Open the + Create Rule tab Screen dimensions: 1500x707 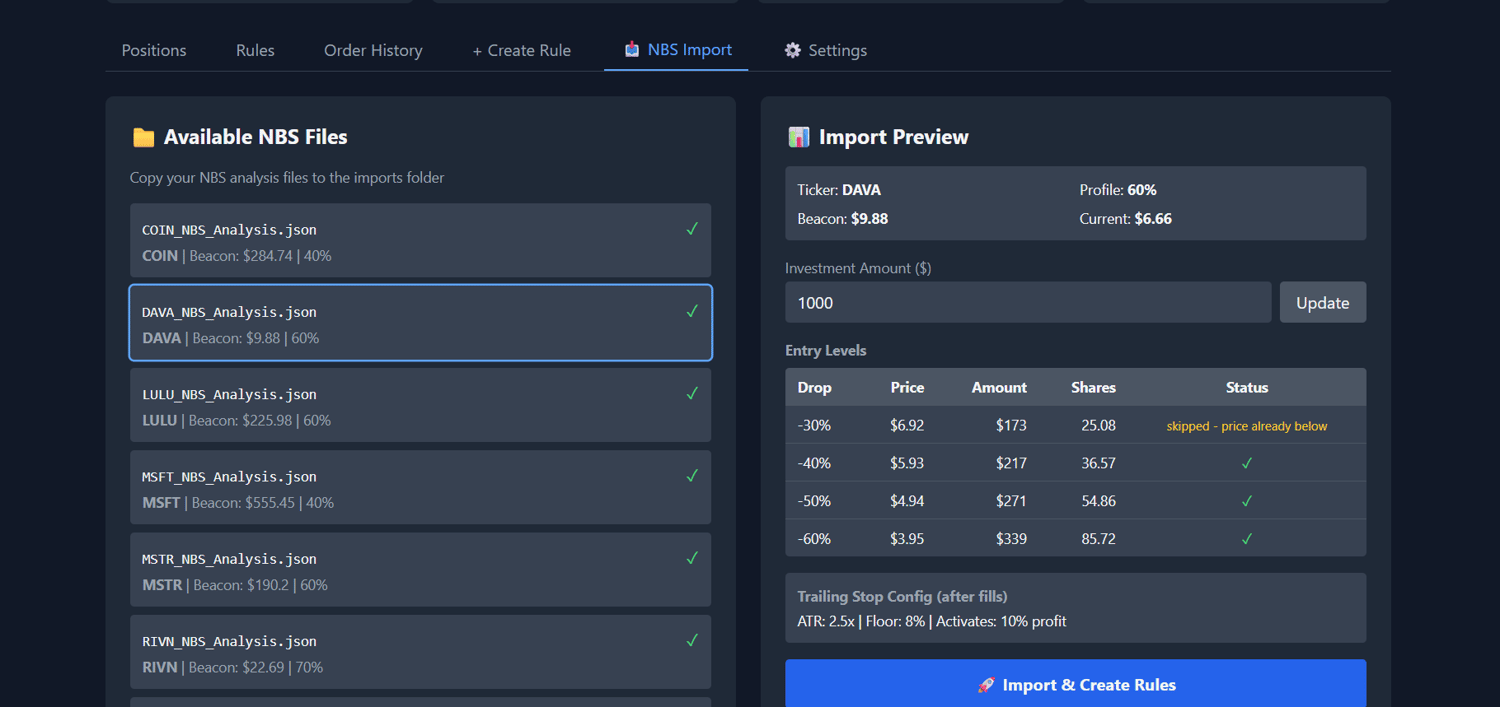click(x=521, y=50)
